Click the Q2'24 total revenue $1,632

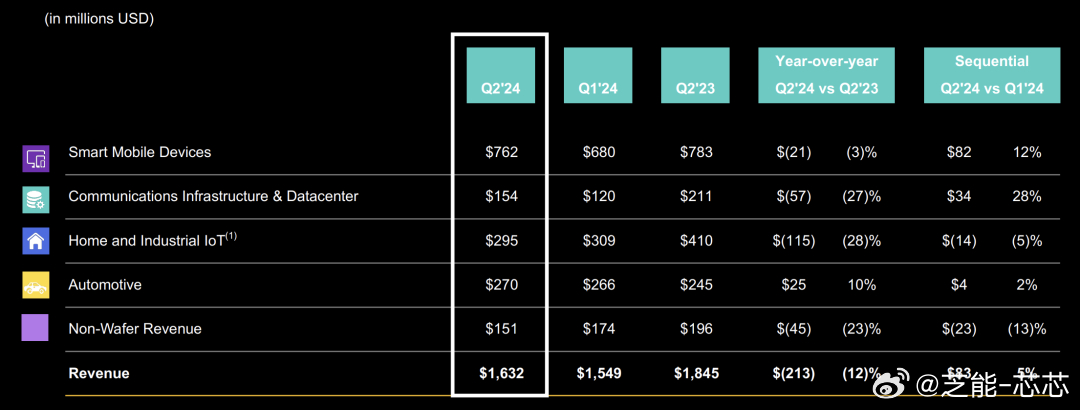pos(501,373)
